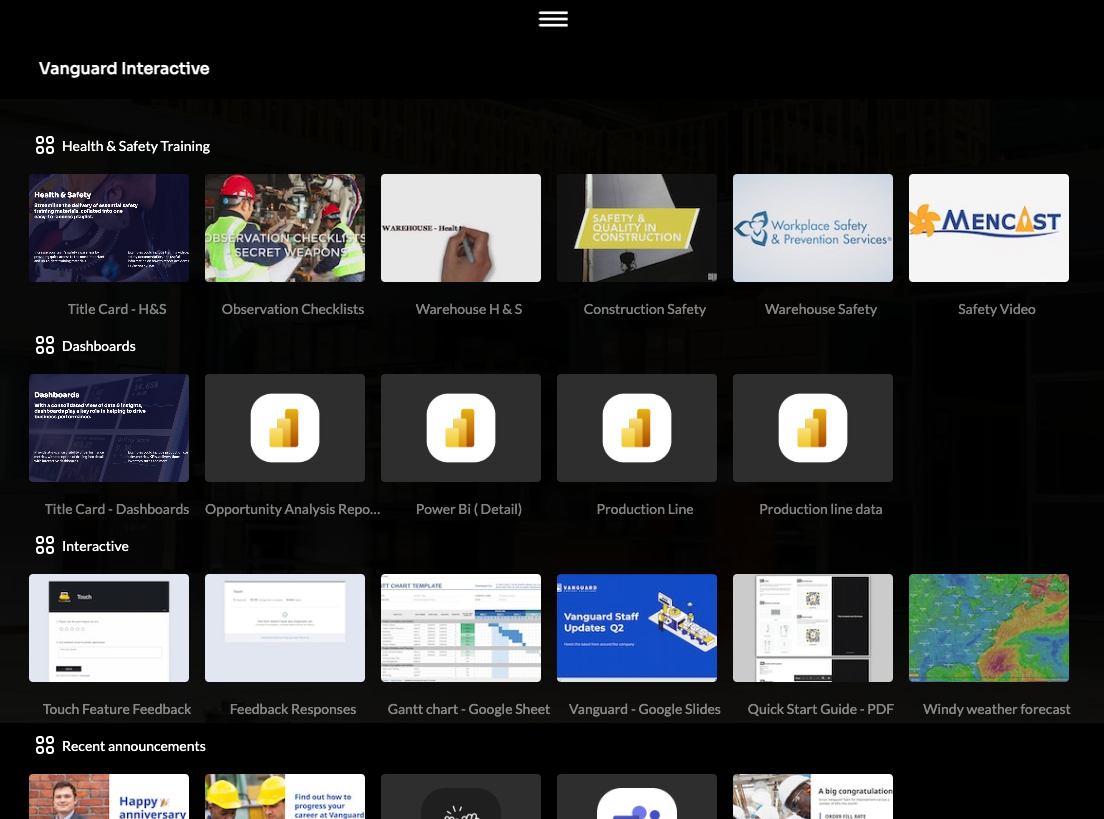Click the Warehouse Safety label
Image resolution: width=1104 pixels, height=819 pixels.
point(821,309)
